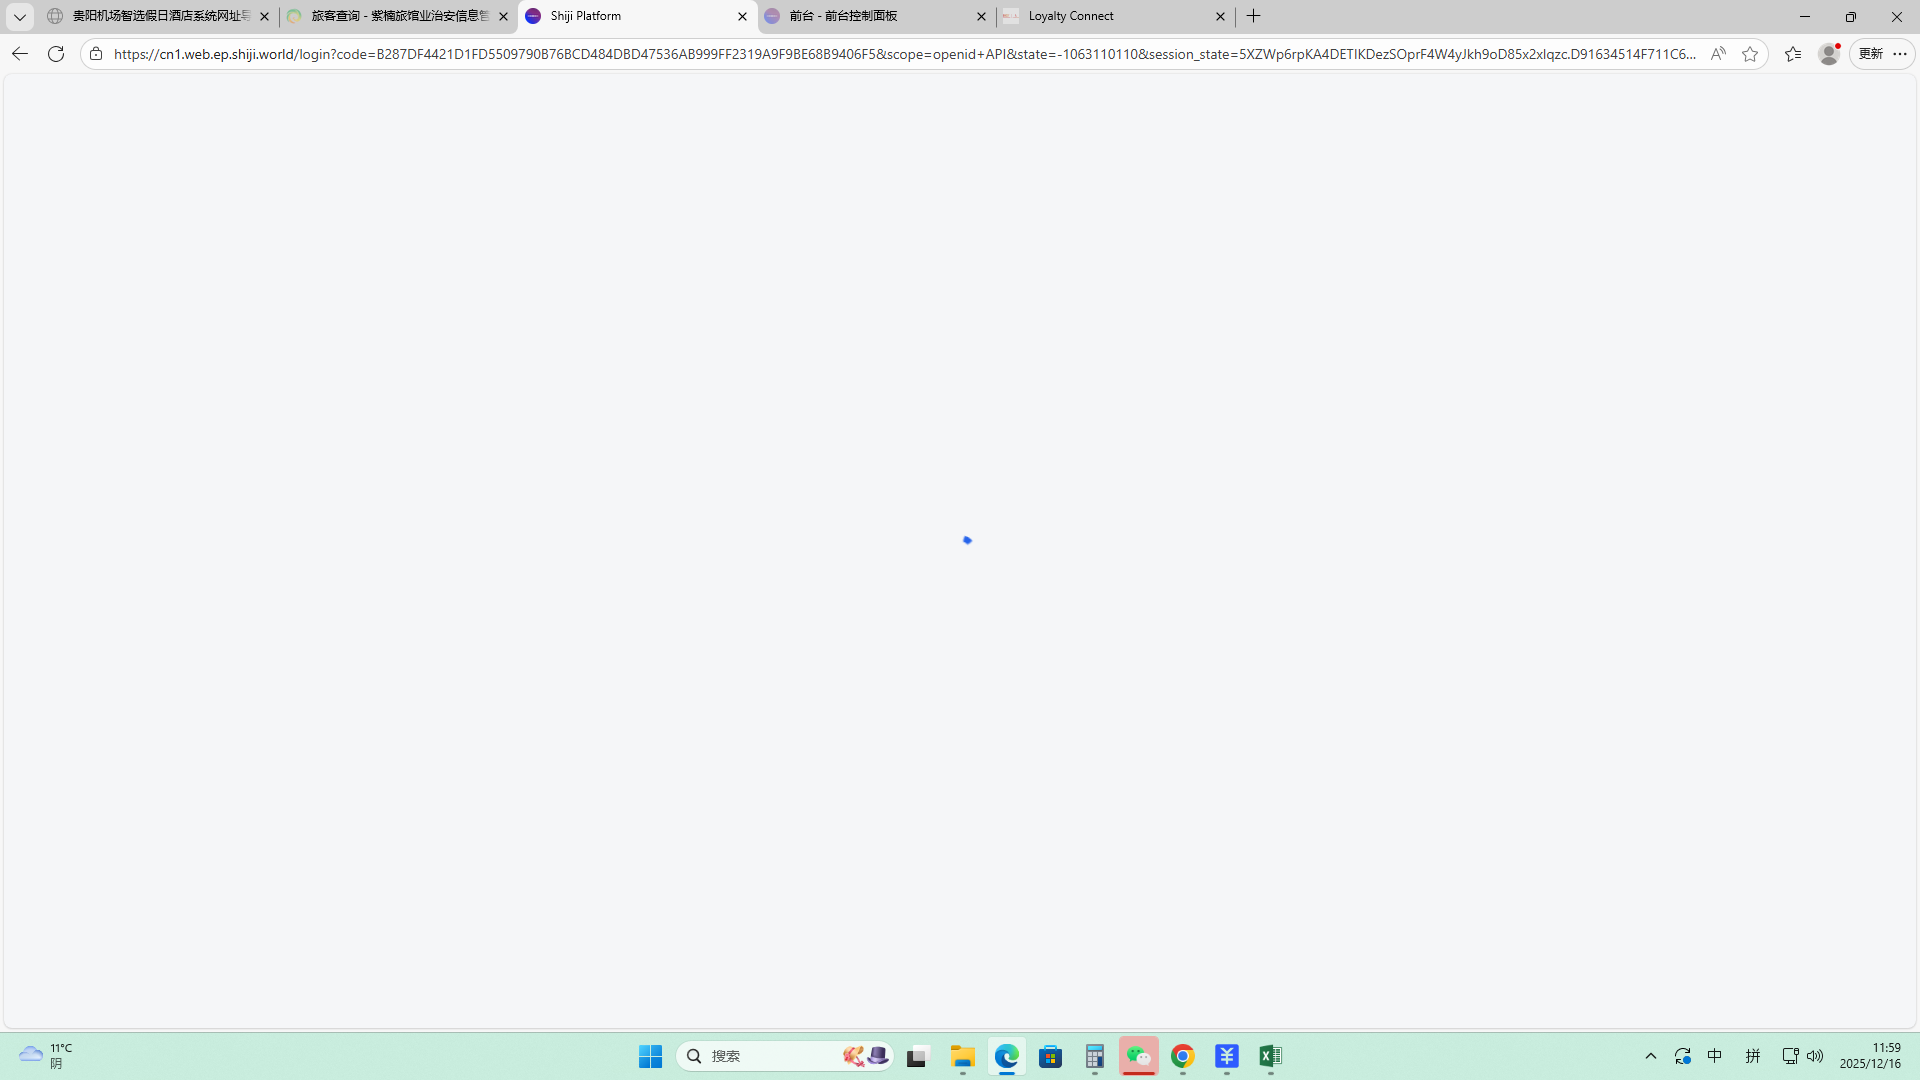The width and height of the screenshot is (1920, 1080).
Task: Open a new browser tab
Action: pos(1253,16)
